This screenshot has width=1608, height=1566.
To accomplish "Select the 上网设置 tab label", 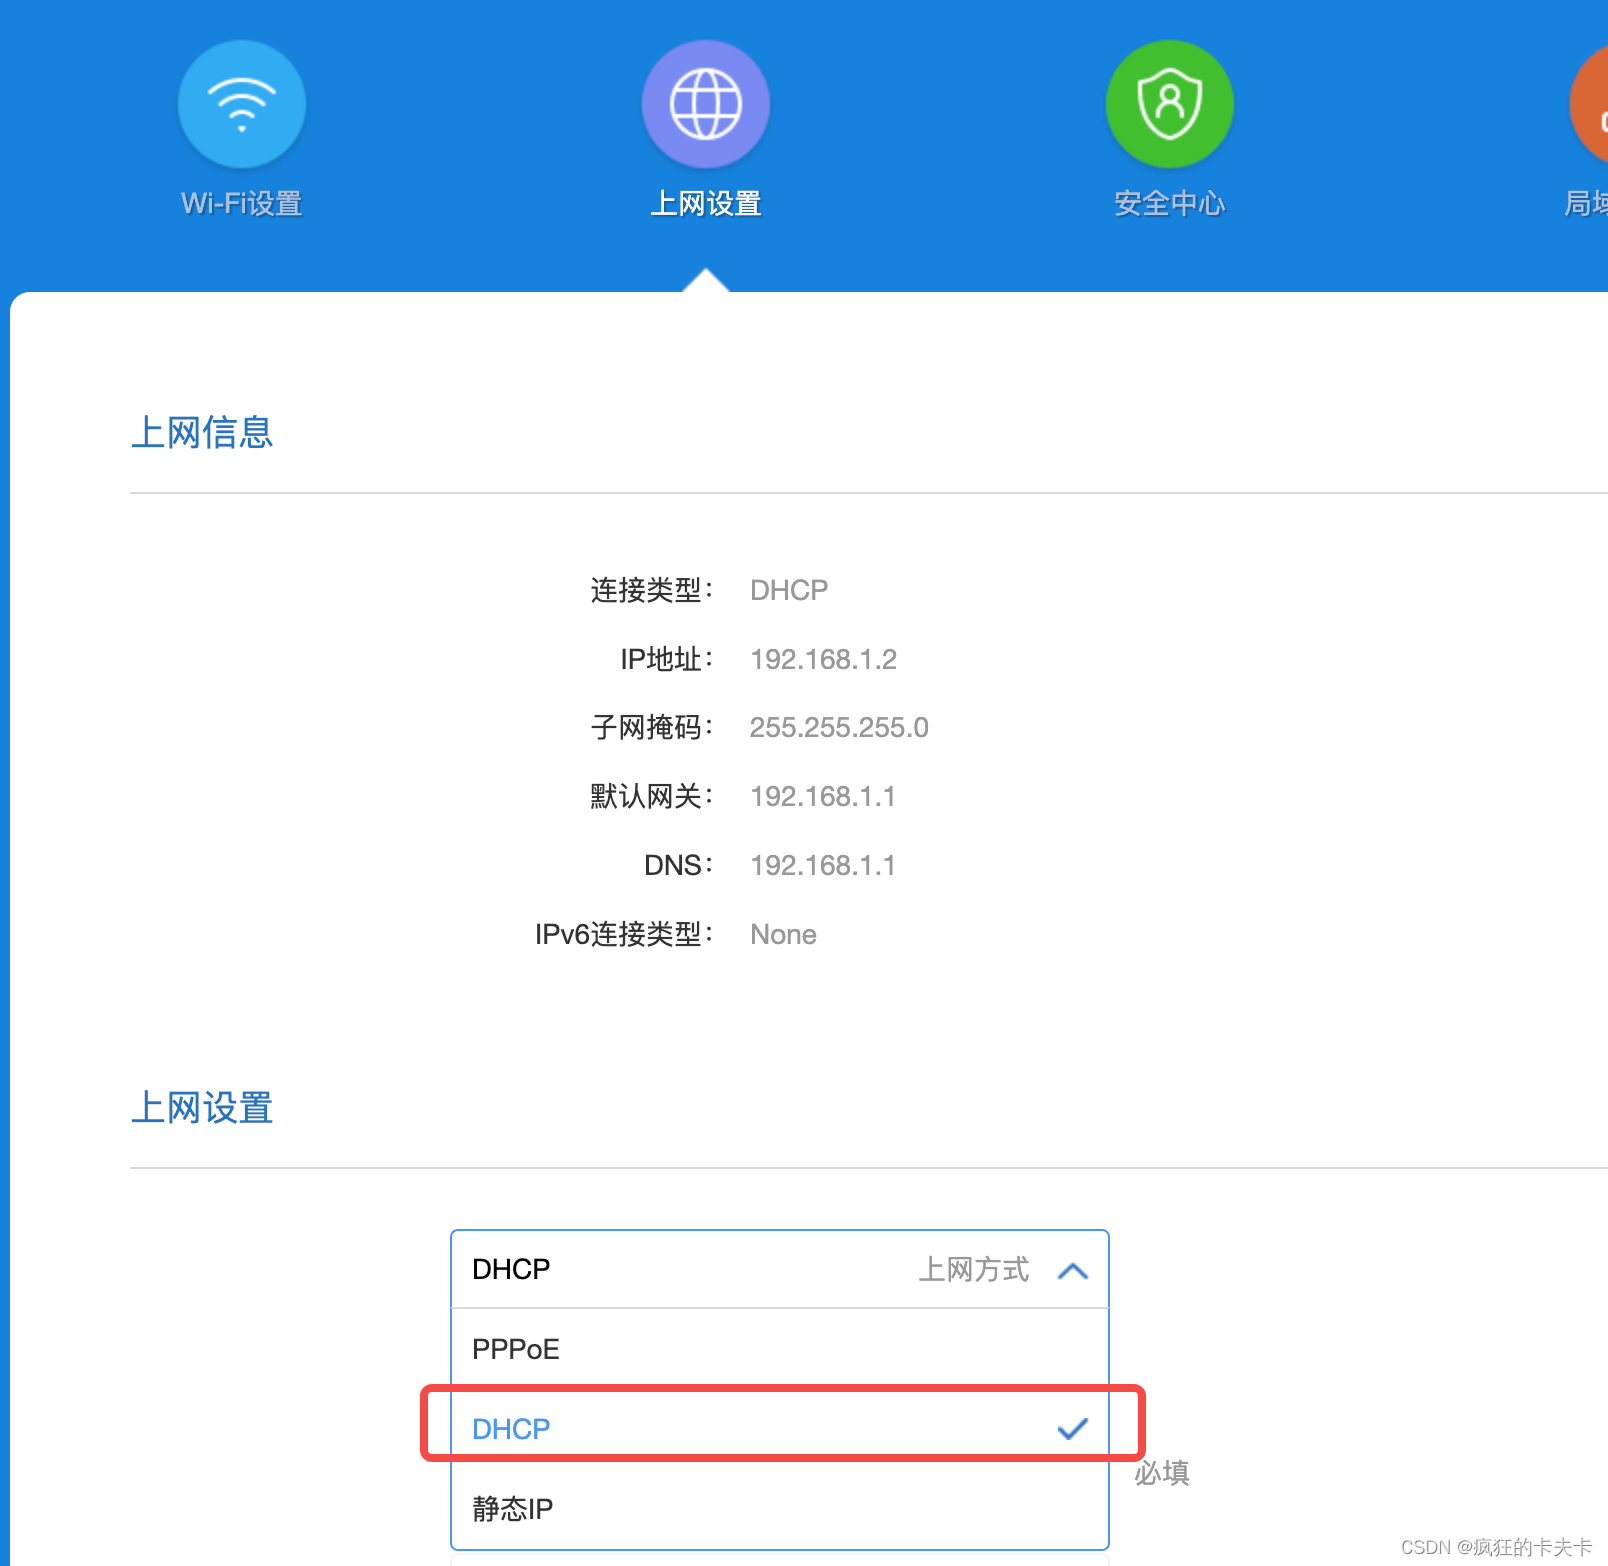I will tap(706, 204).
